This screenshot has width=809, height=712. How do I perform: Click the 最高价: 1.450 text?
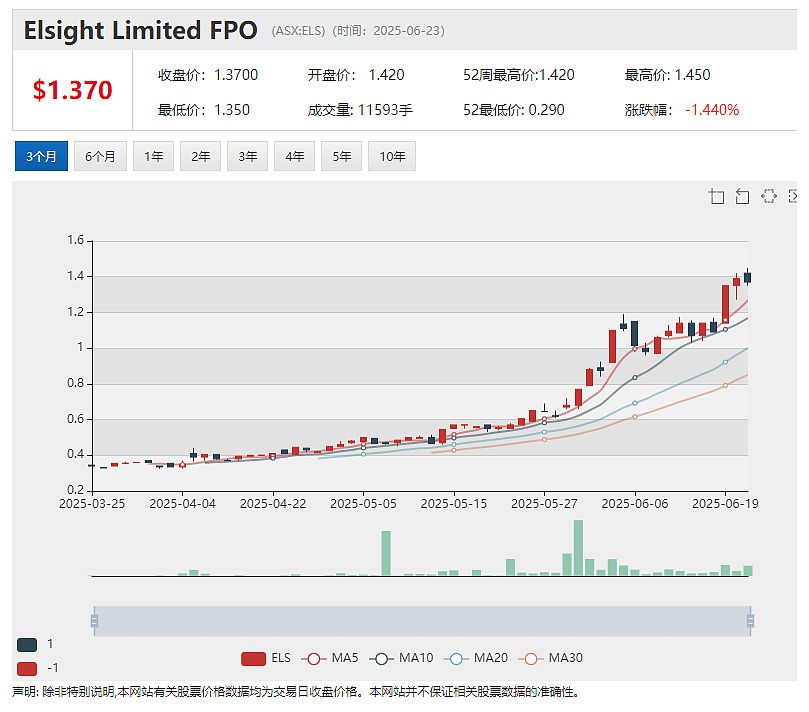668,75
